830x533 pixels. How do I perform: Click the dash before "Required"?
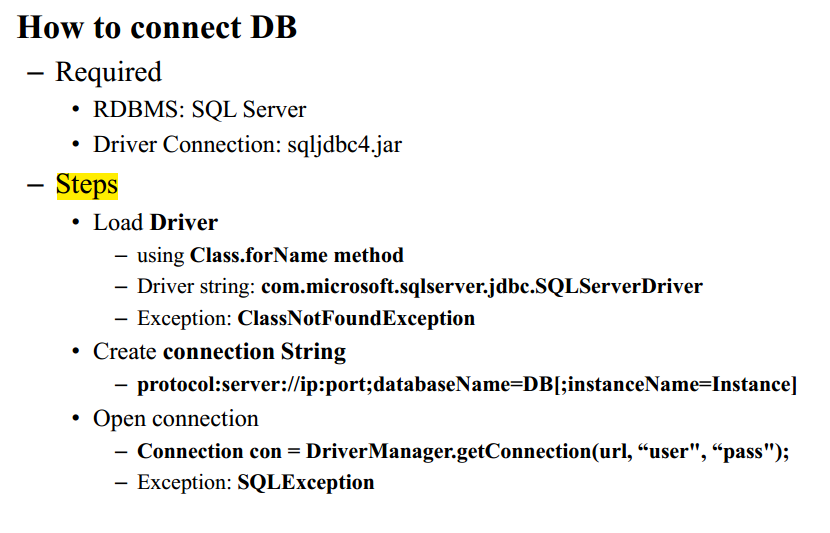[x=36, y=72]
